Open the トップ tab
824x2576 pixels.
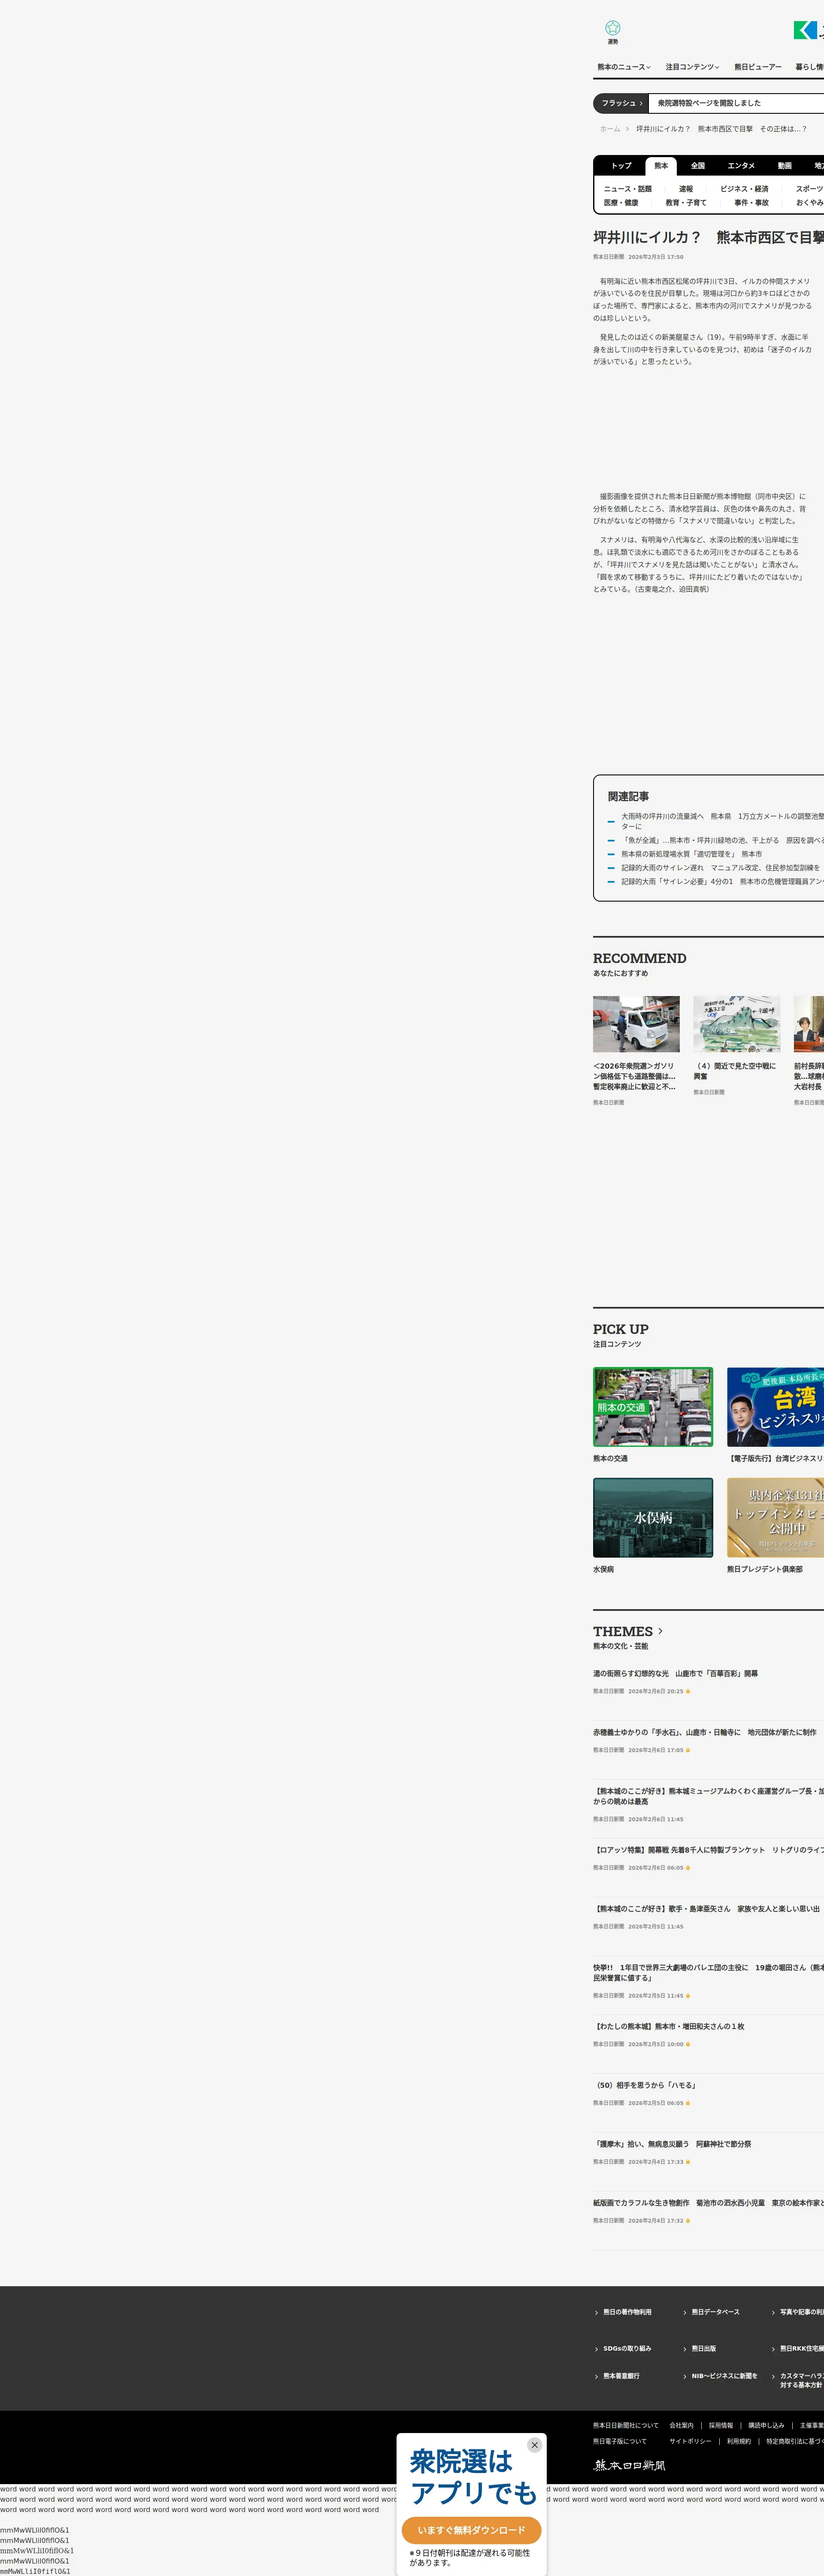coord(621,166)
